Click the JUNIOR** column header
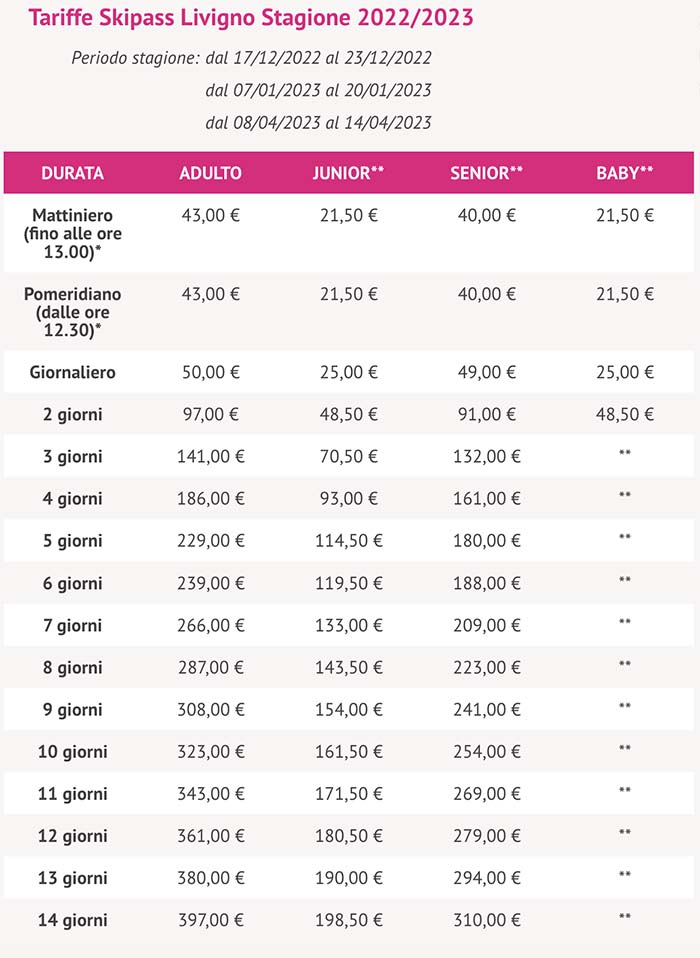The height and width of the screenshot is (958, 700). (x=348, y=173)
